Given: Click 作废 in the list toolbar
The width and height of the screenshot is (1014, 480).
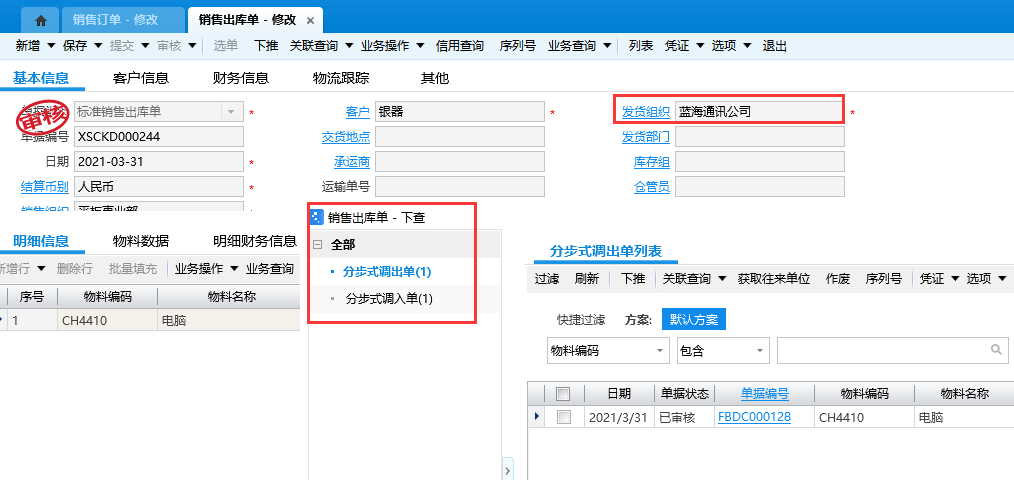Looking at the screenshot, I should 838,279.
